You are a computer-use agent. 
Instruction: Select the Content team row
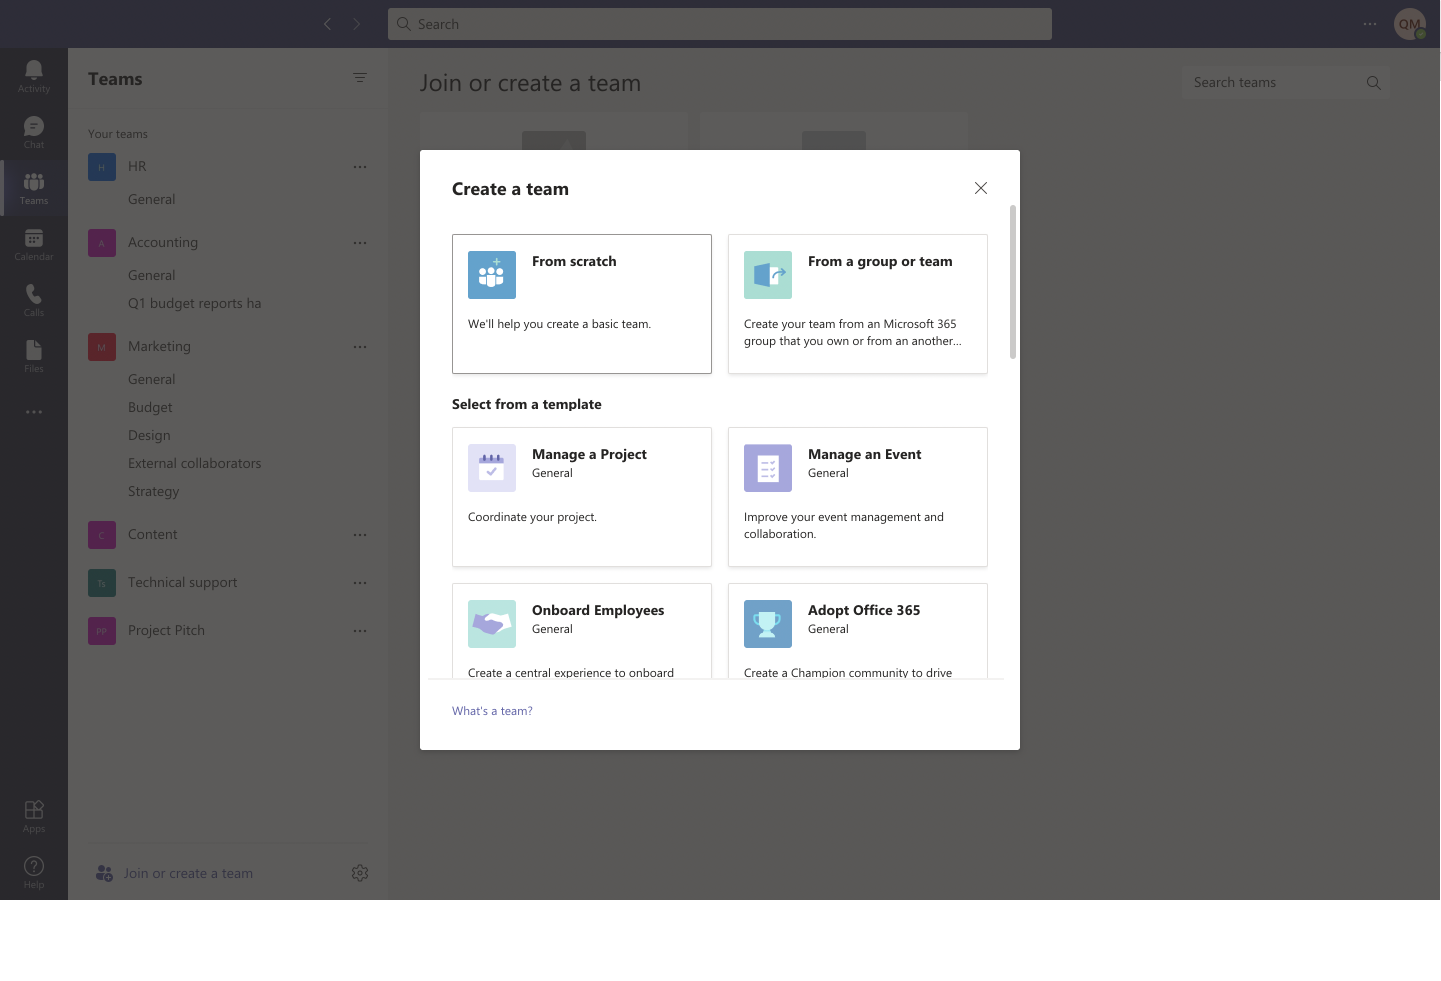[x=228, y=535]
